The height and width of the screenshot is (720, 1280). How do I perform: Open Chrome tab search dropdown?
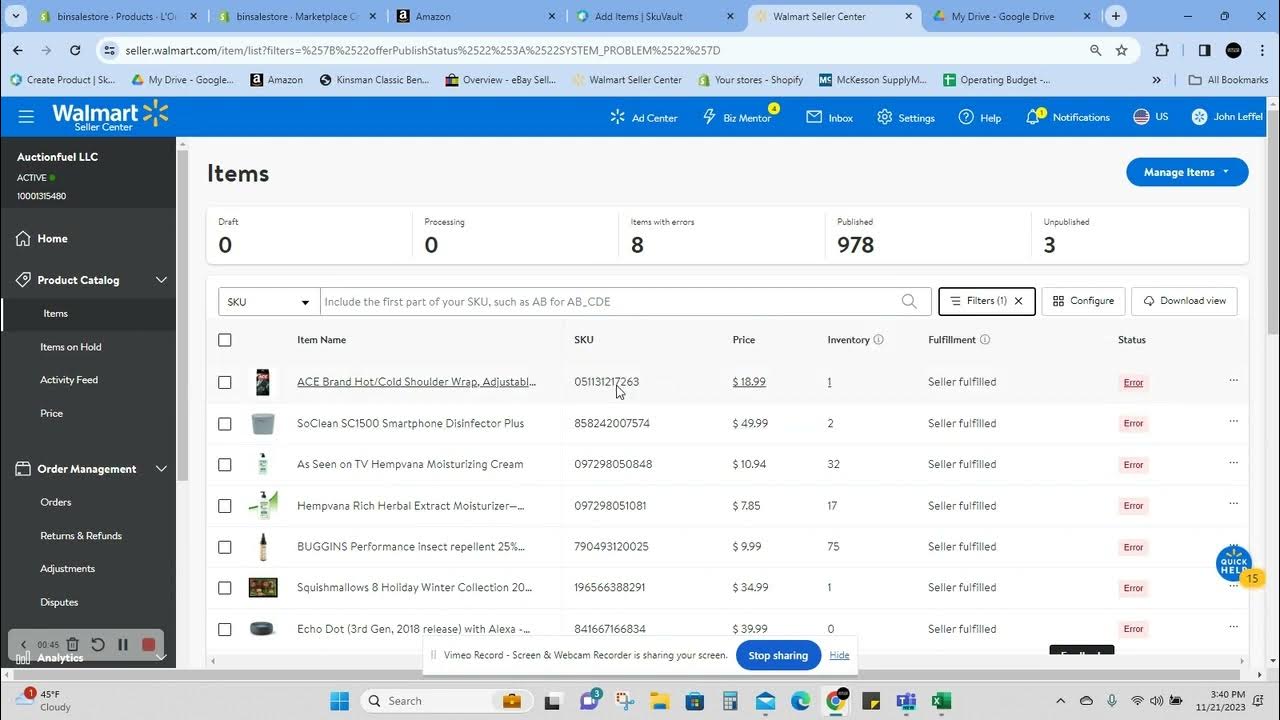(17, 16)
